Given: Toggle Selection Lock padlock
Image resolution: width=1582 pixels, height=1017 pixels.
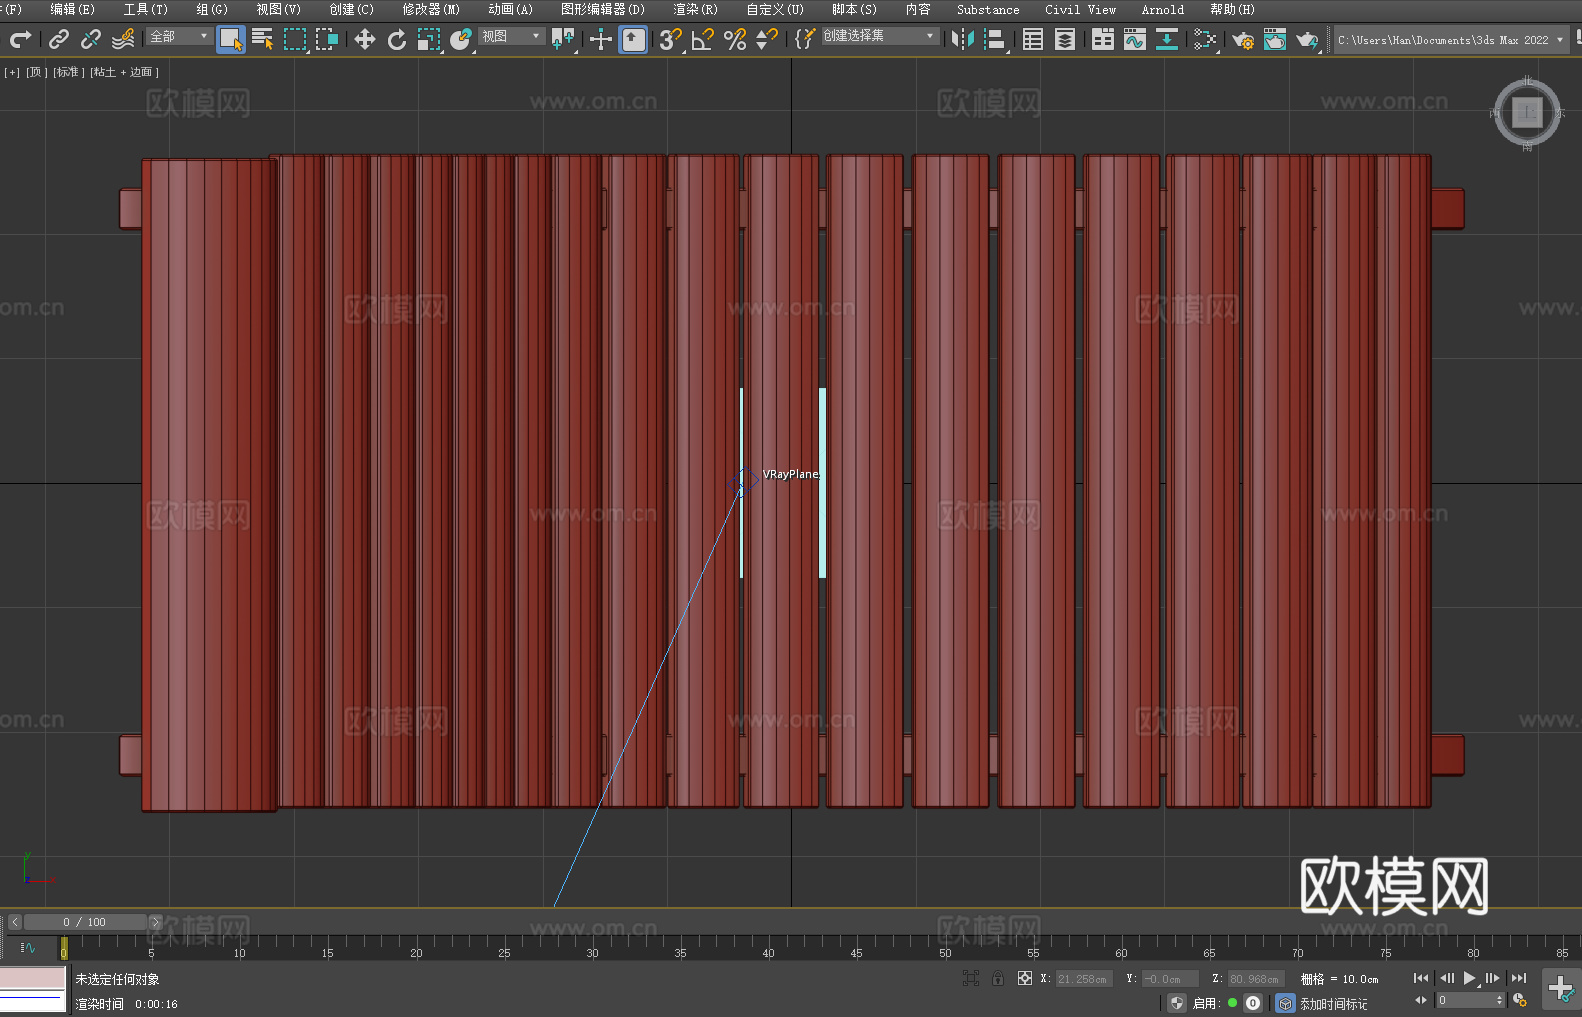Looking at the screenshot, I should (x=998, y=978).
